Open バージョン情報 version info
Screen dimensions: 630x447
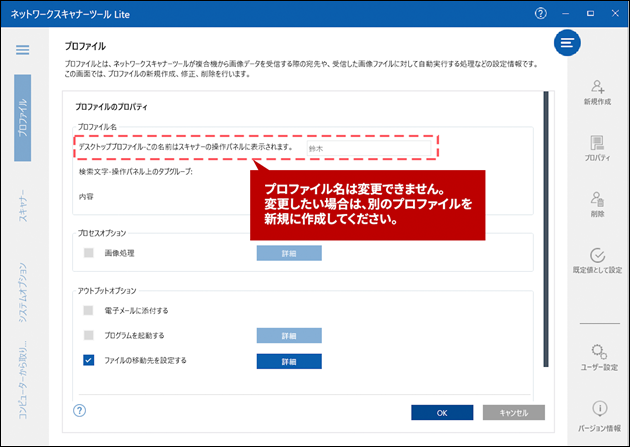click(x=598, y=414)
